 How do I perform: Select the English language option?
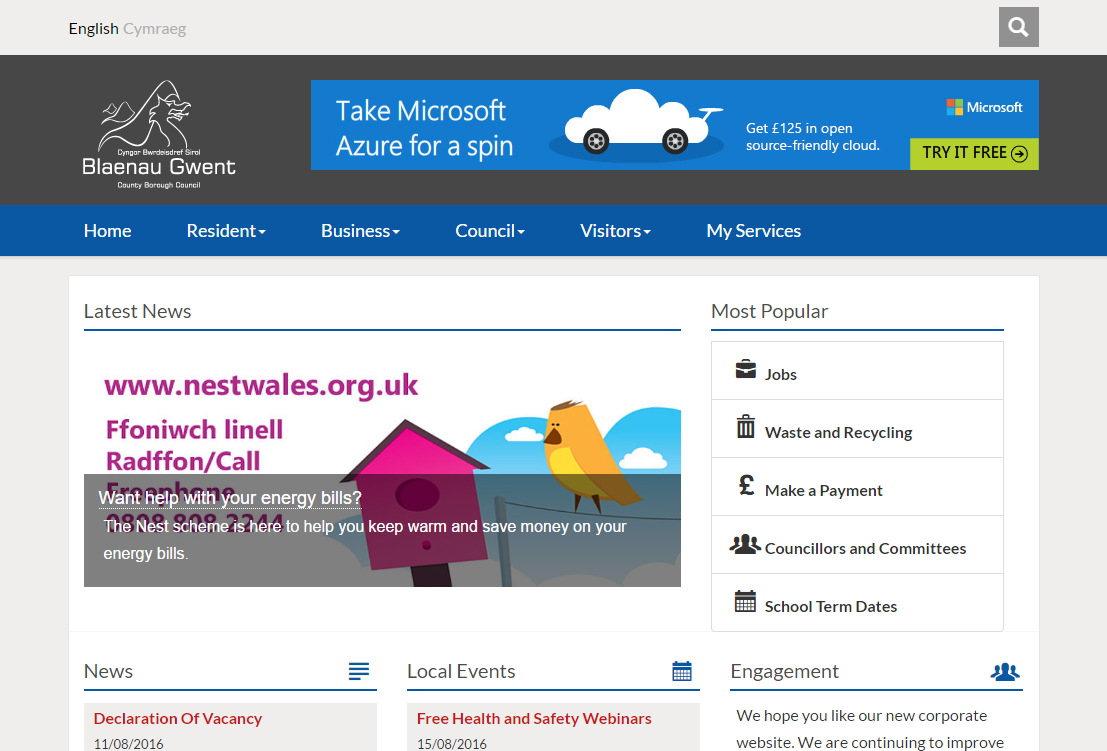(x=93, y=29)
